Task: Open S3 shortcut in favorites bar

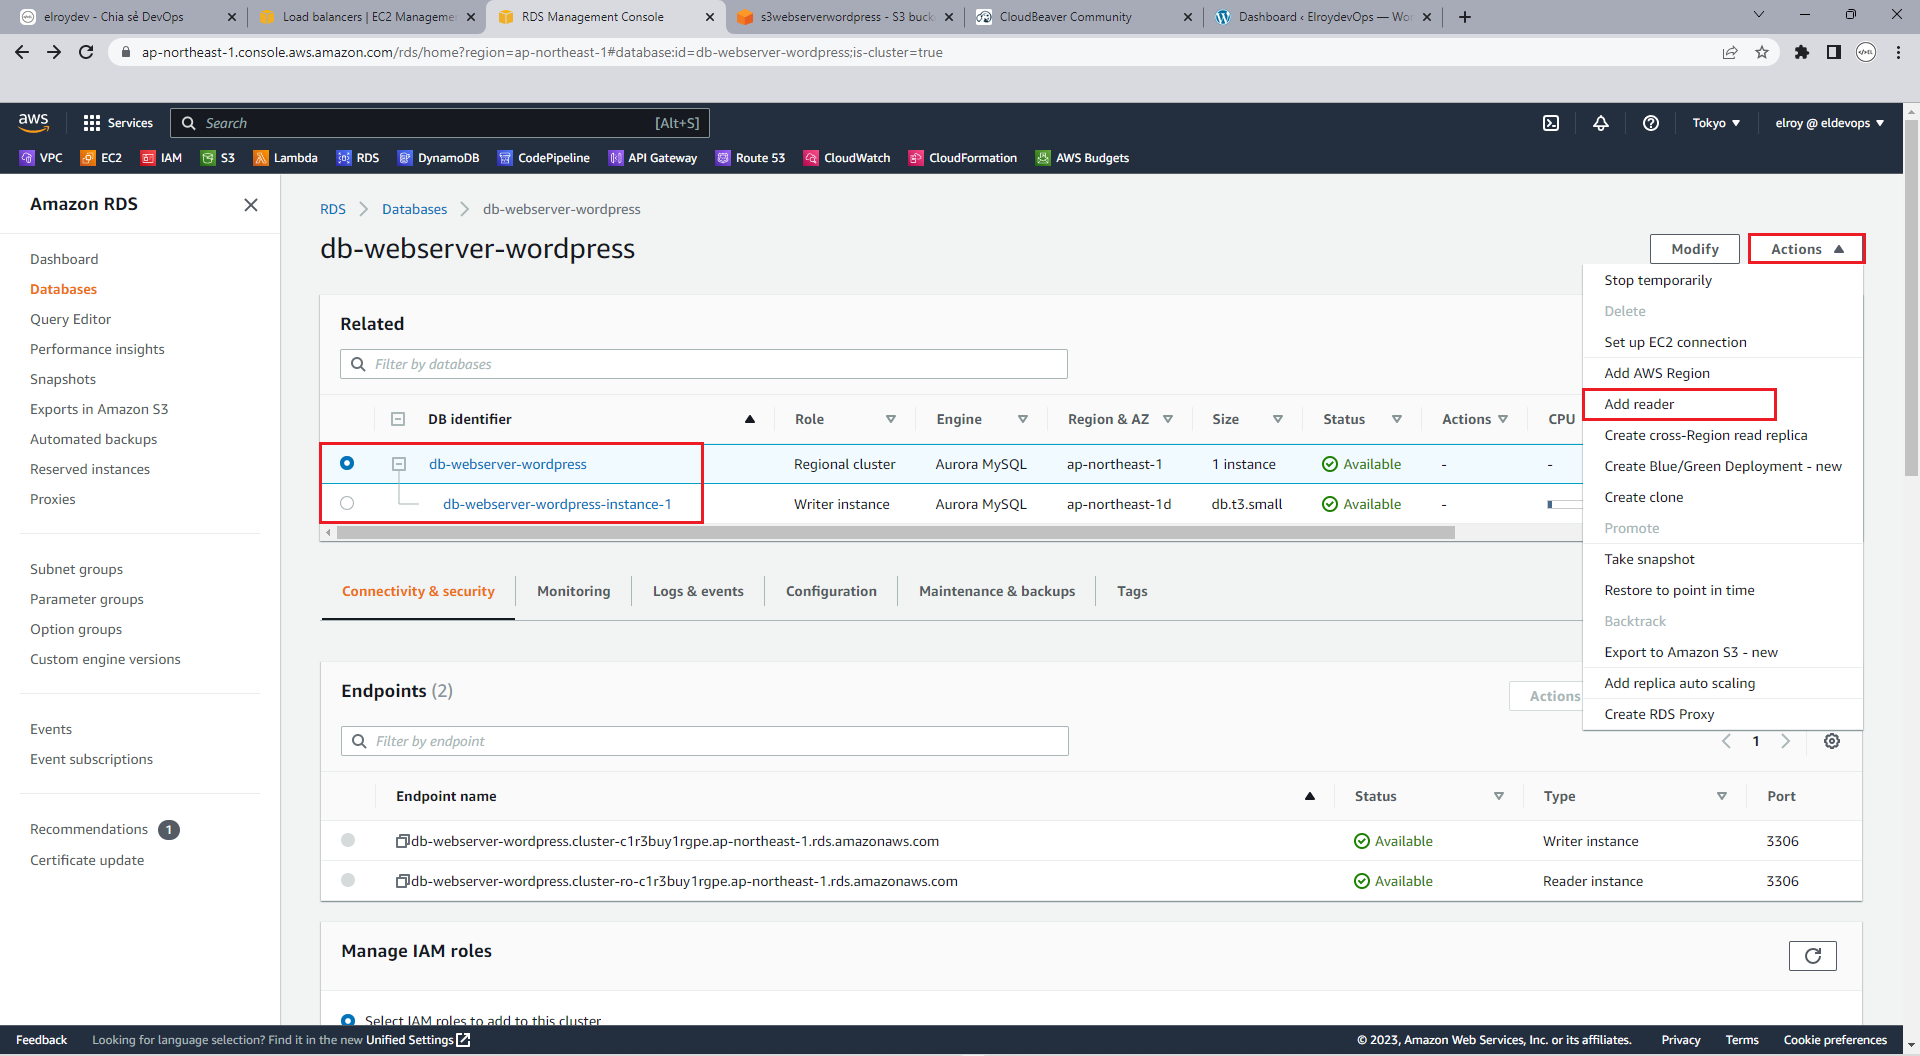Action: (218, 158)
